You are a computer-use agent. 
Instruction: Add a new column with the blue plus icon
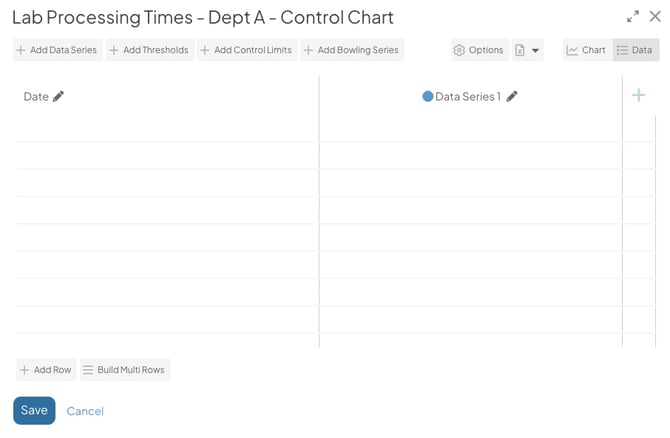coord(638,95)
